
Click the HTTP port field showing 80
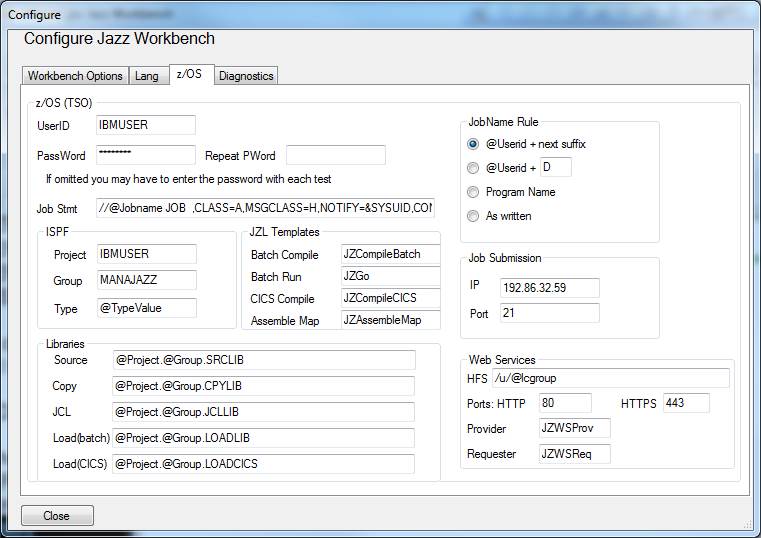565,403
